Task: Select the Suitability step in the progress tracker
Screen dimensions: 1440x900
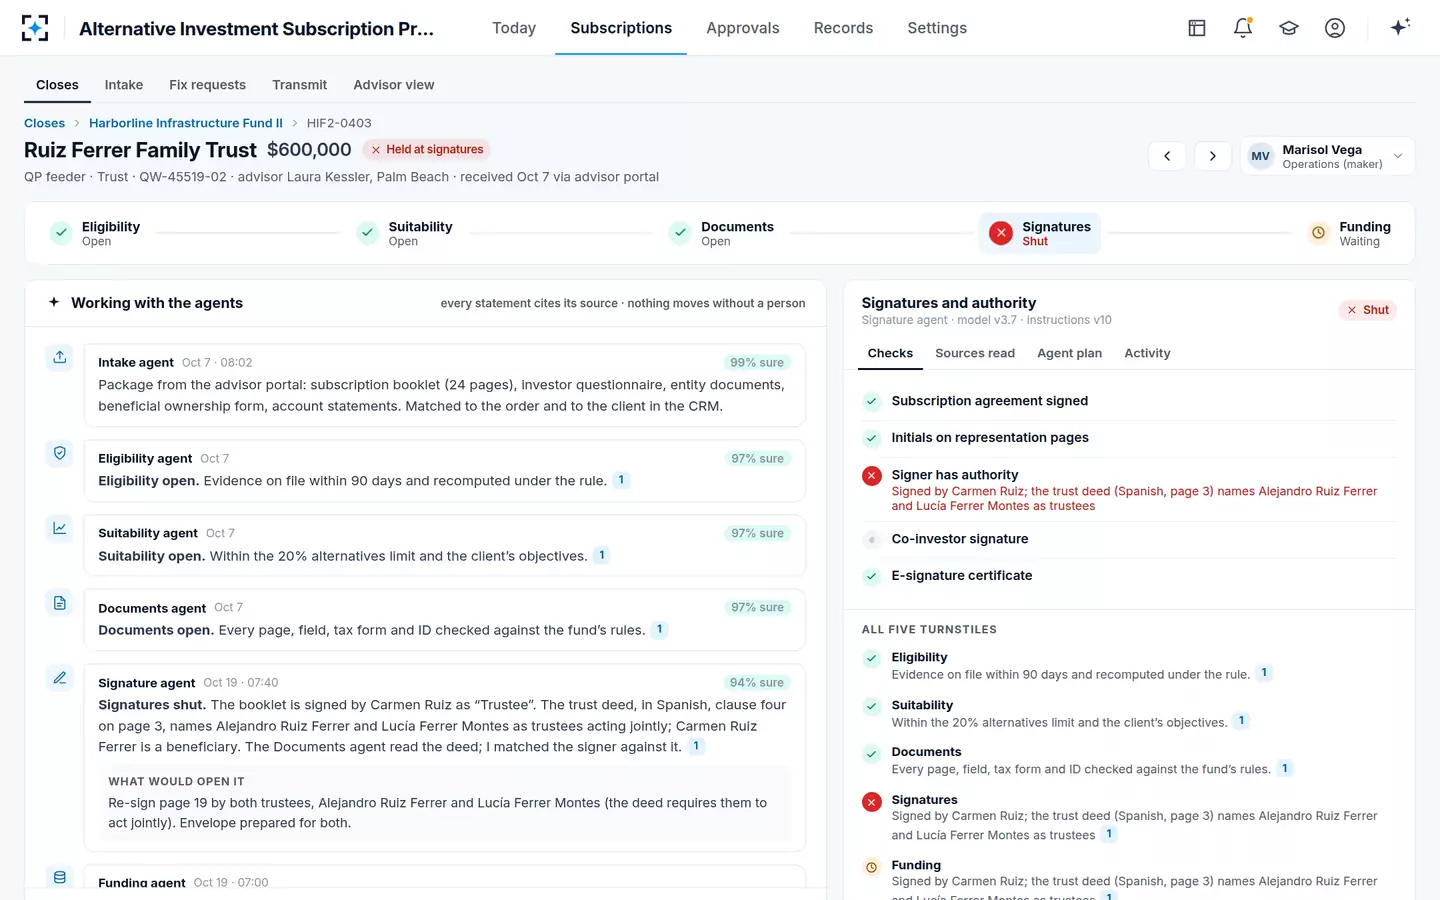Action: (405, 233)
